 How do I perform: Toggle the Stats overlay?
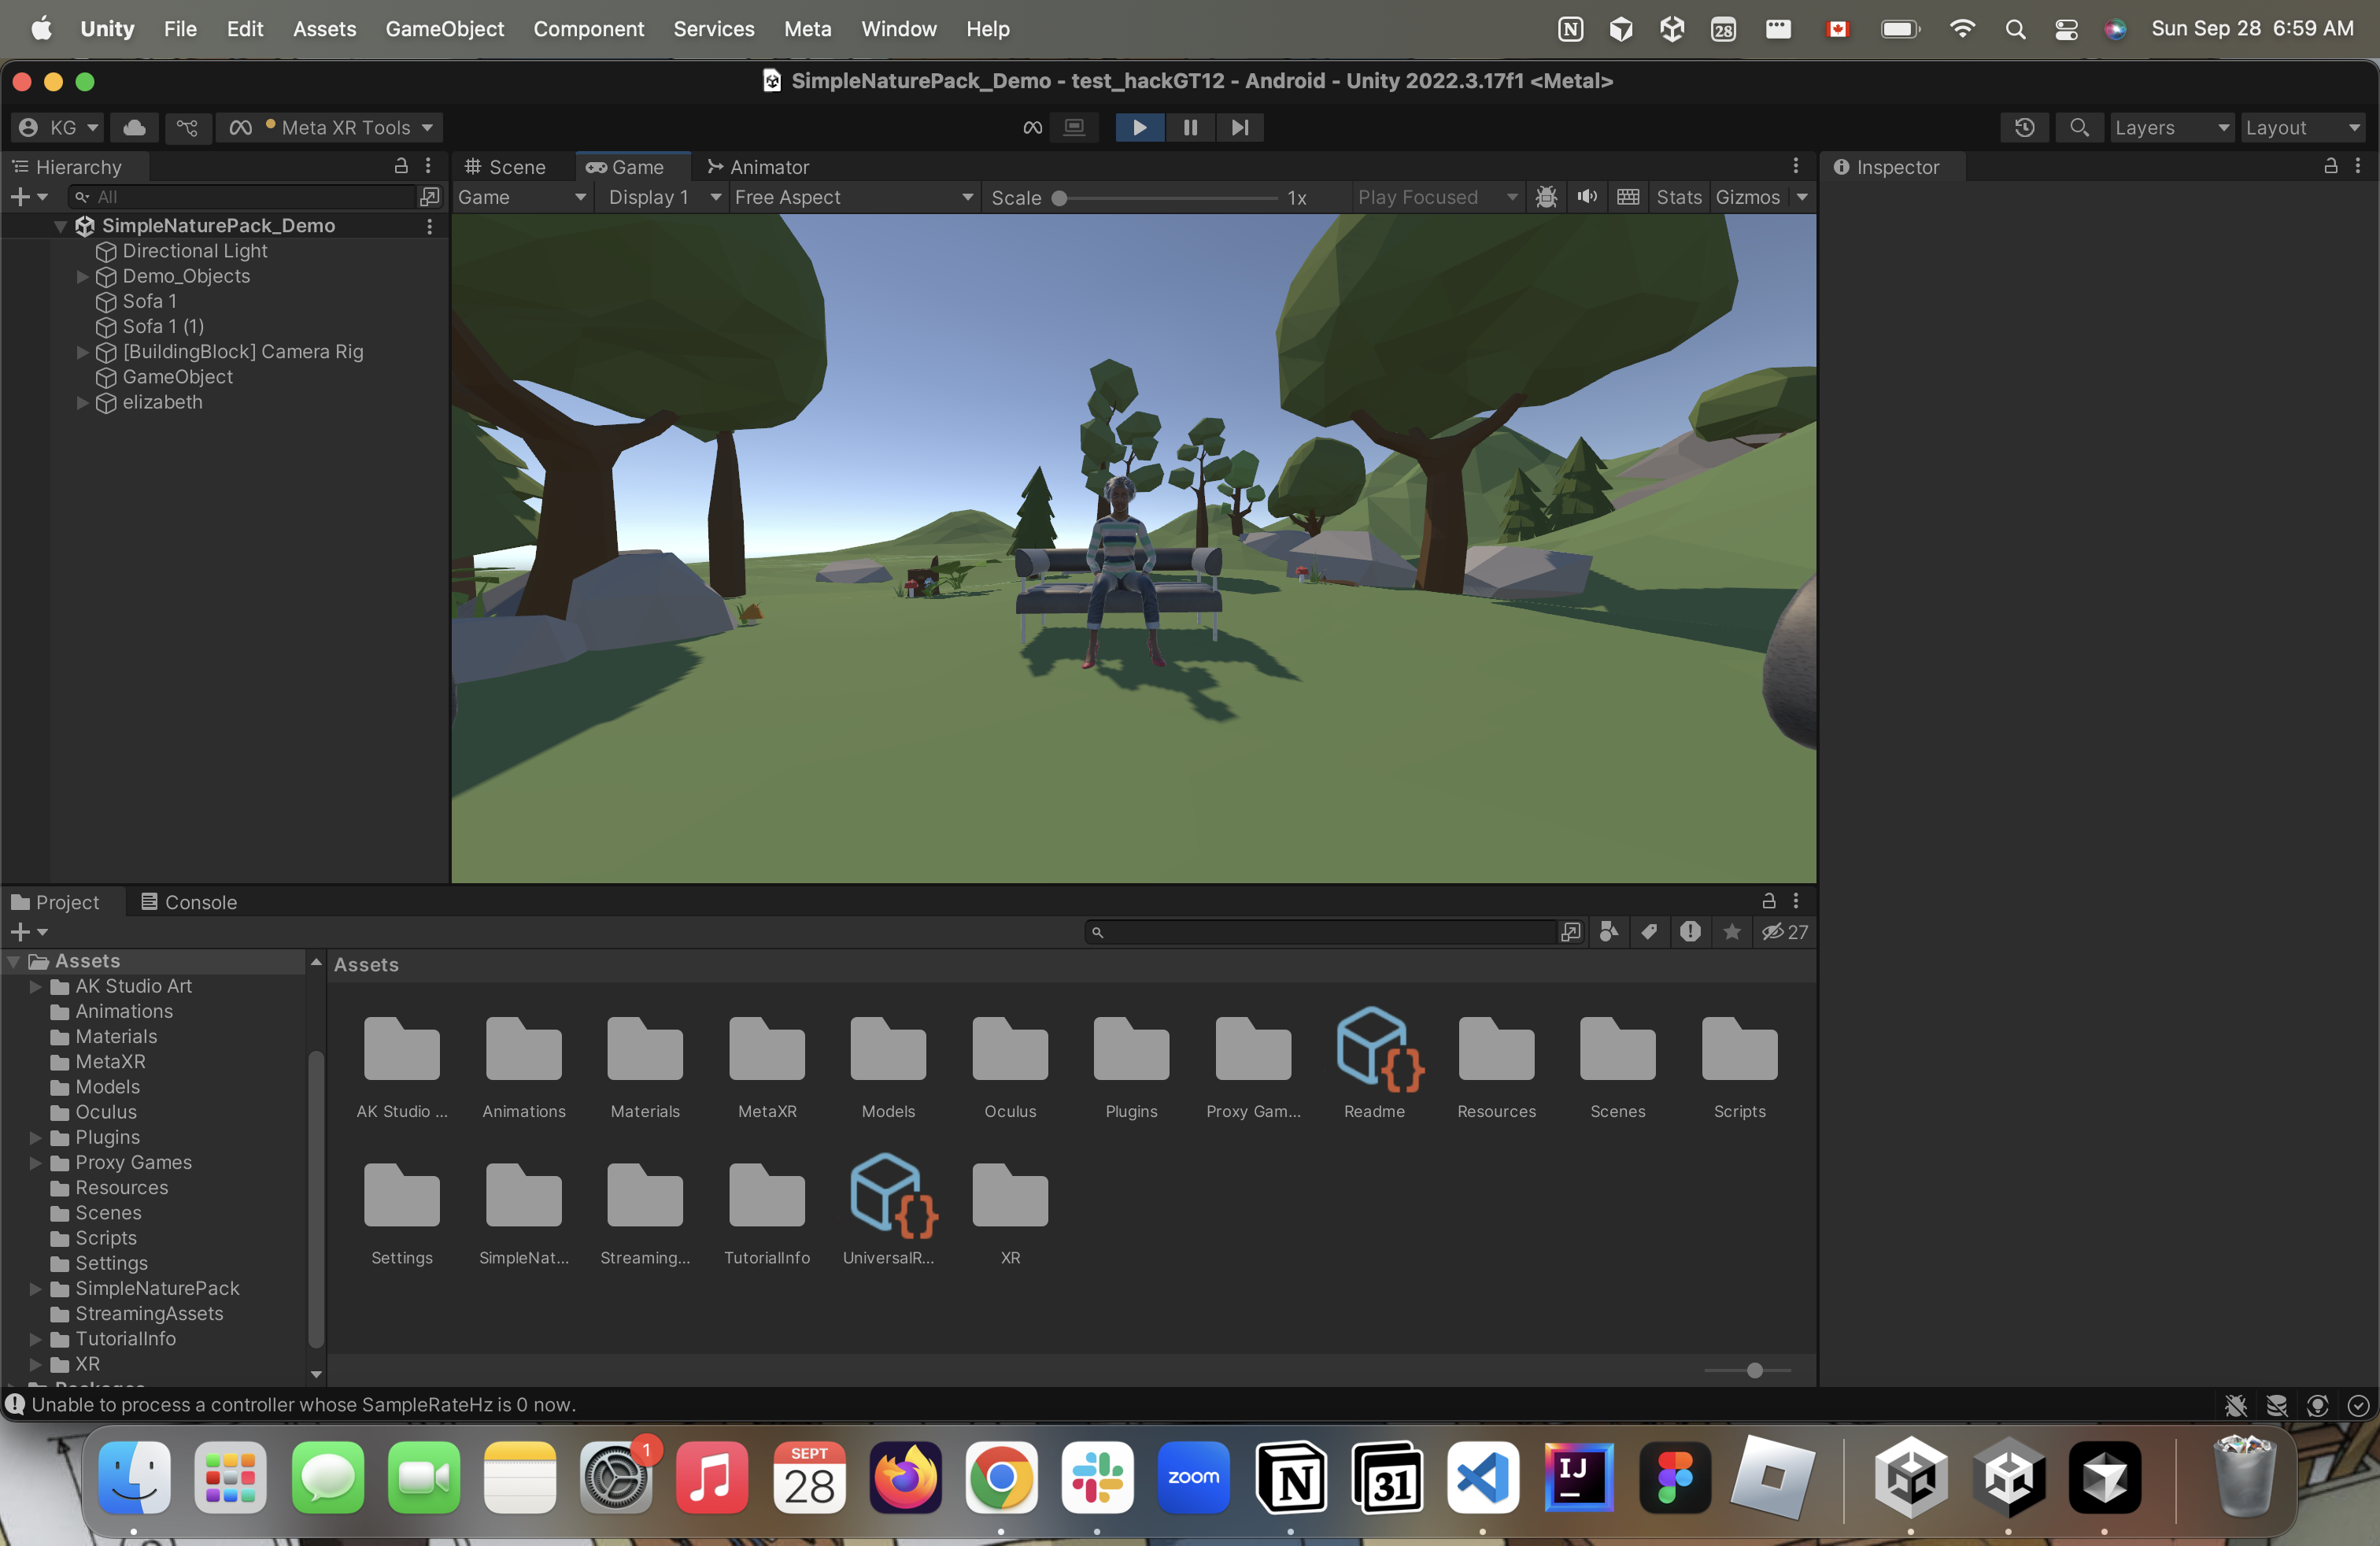tap(1678, 197)
